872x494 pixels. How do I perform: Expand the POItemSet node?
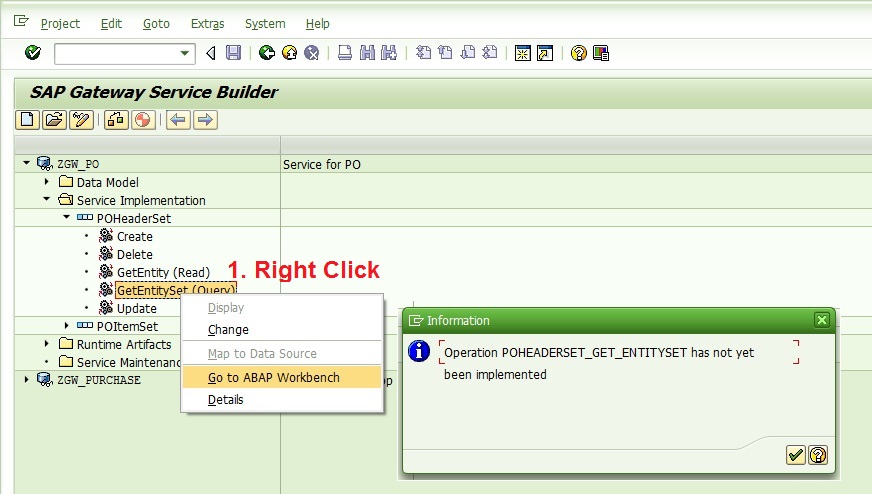point(66,325)
